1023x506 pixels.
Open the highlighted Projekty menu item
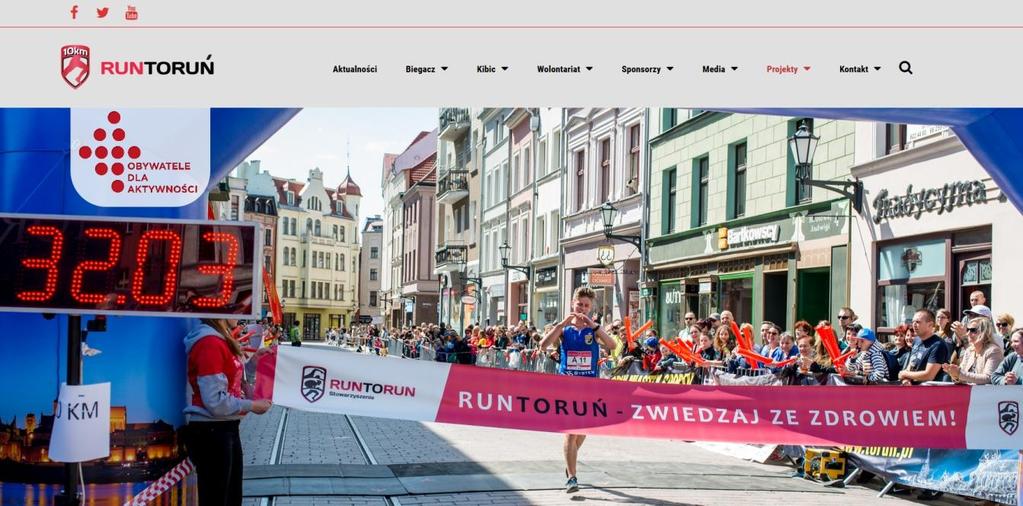(x=782, y=69)
